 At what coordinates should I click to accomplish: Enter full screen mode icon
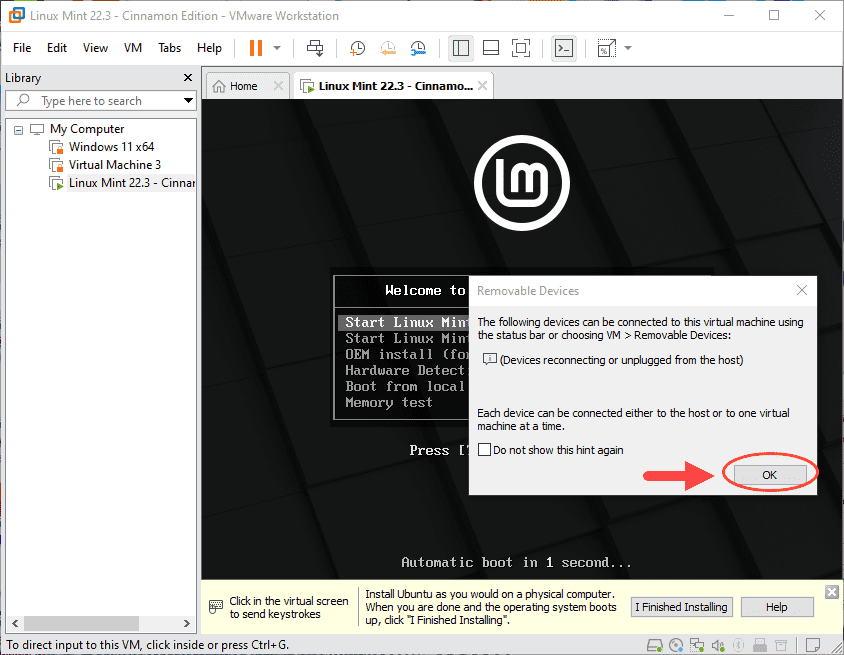521,48
